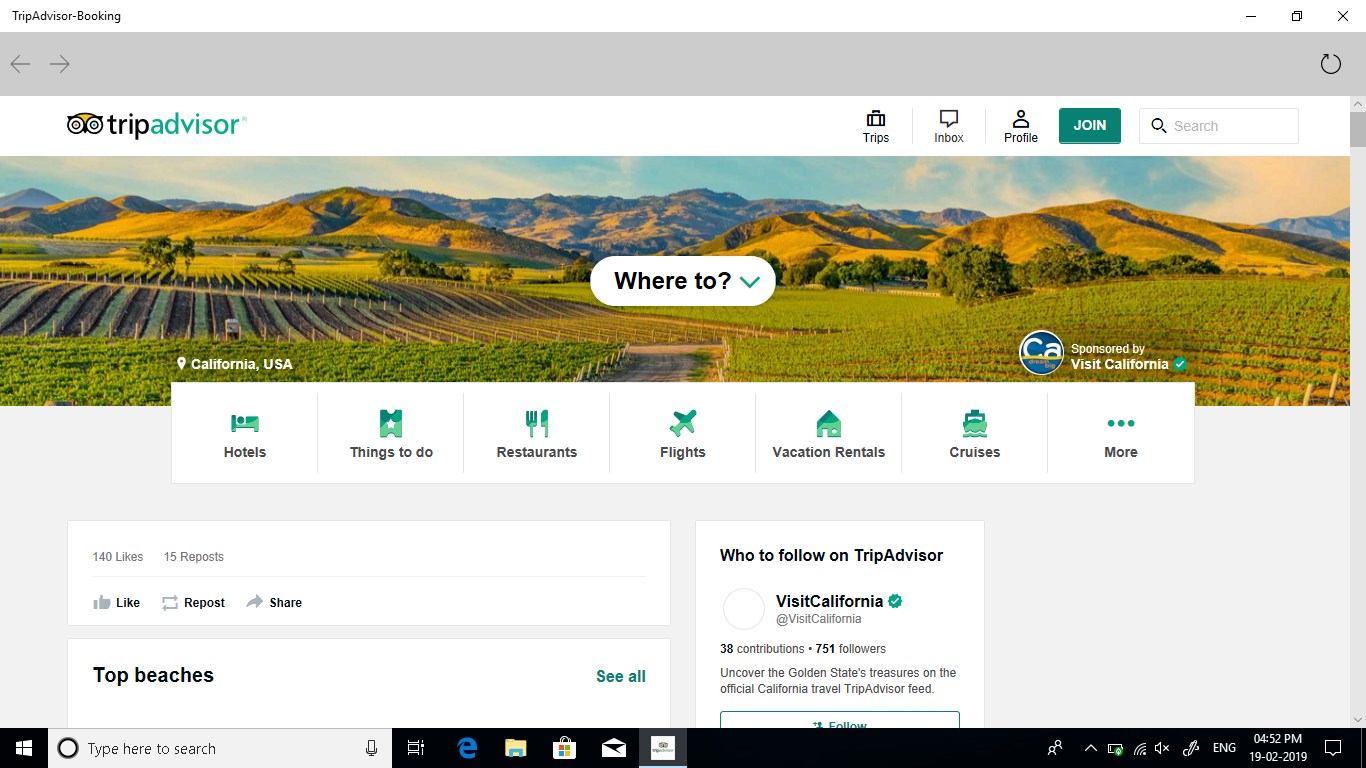Click the 140 Likes count
1366x768 pixels.
(118, 557)
